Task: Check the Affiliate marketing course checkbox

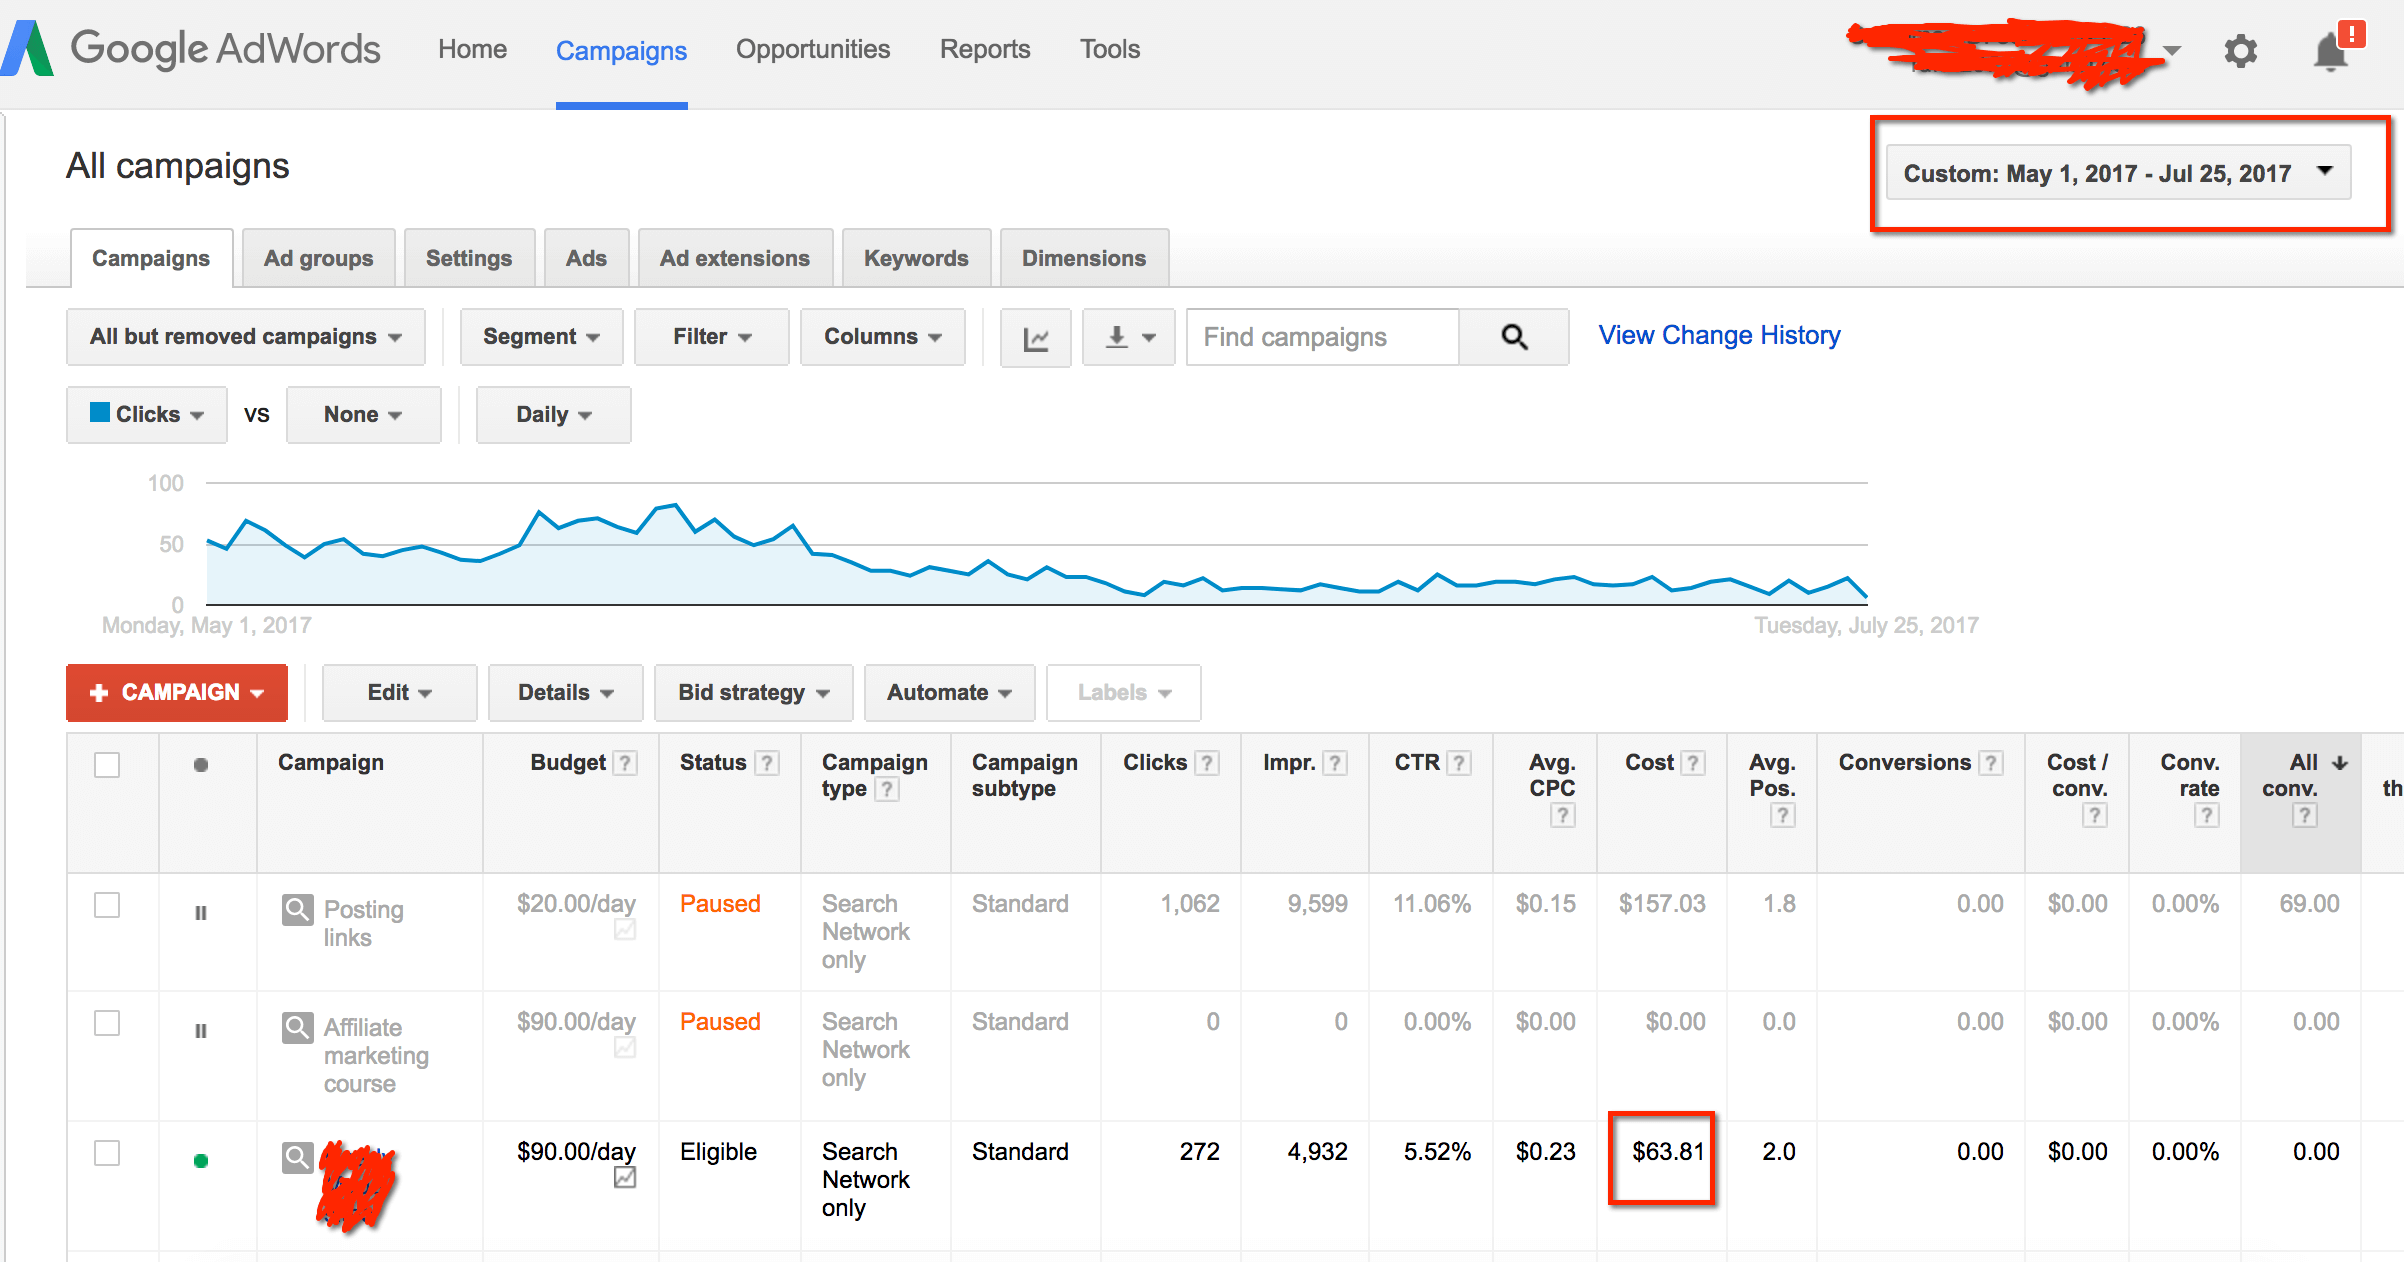Action: 107,1023
